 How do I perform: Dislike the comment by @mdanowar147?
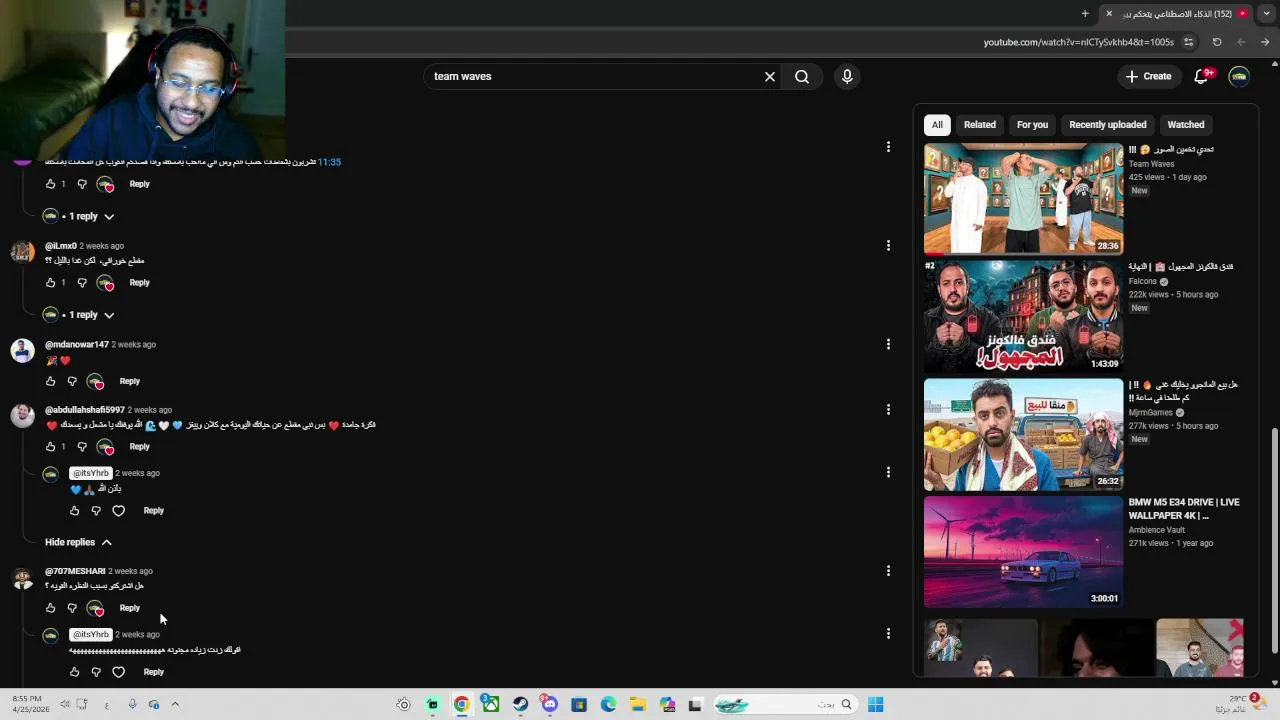72,381
